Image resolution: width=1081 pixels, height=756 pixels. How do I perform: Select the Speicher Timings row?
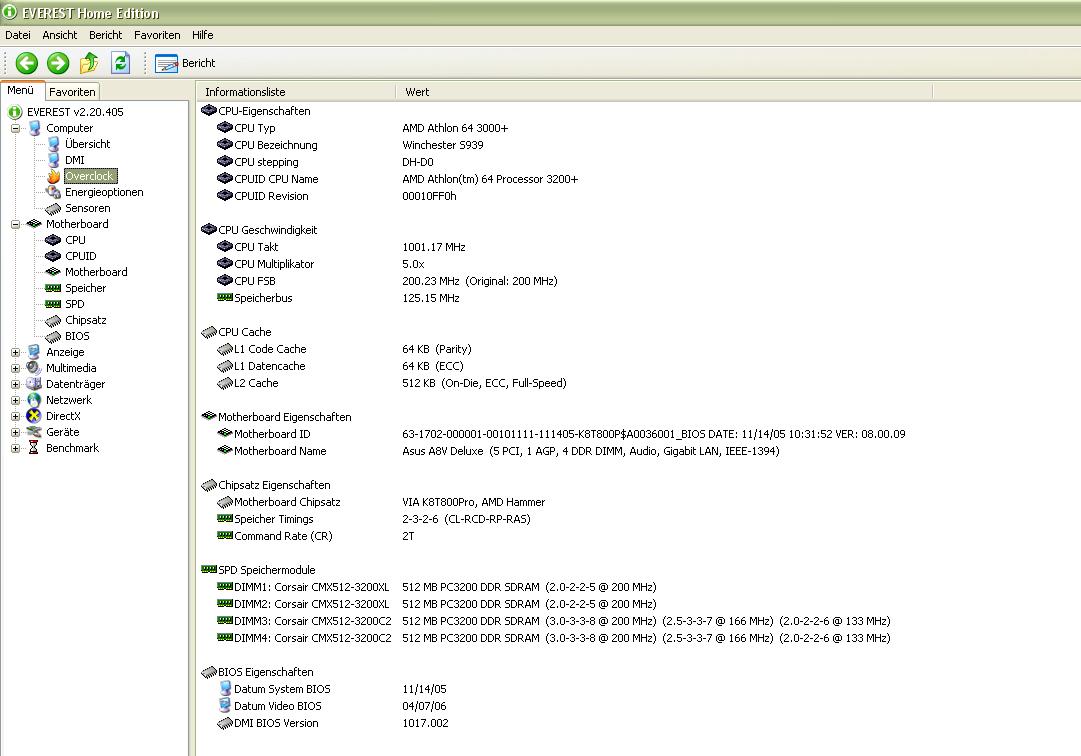[x=373, y=519]
